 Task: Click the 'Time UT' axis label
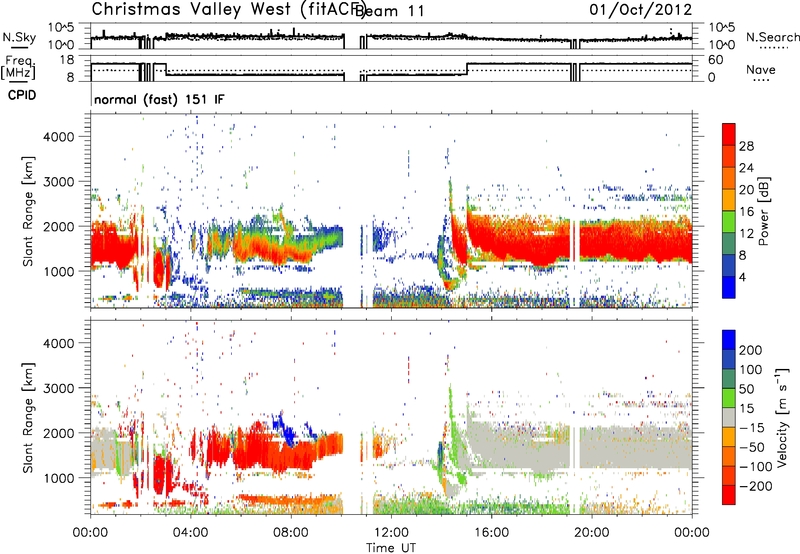click(391, 547)
